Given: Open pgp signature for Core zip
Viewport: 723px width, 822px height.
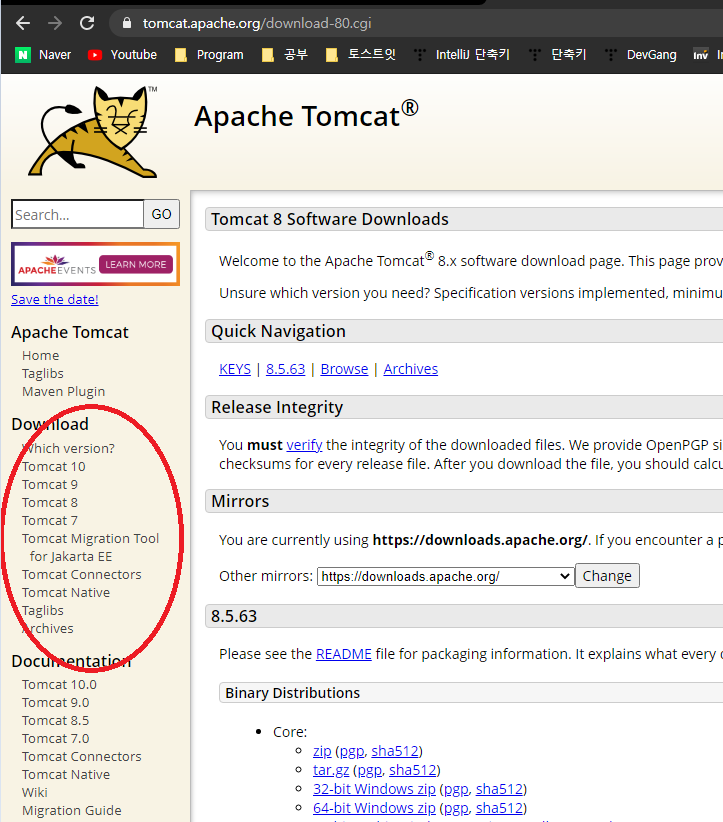Looking at the screenshot, I should pos(352,752).
